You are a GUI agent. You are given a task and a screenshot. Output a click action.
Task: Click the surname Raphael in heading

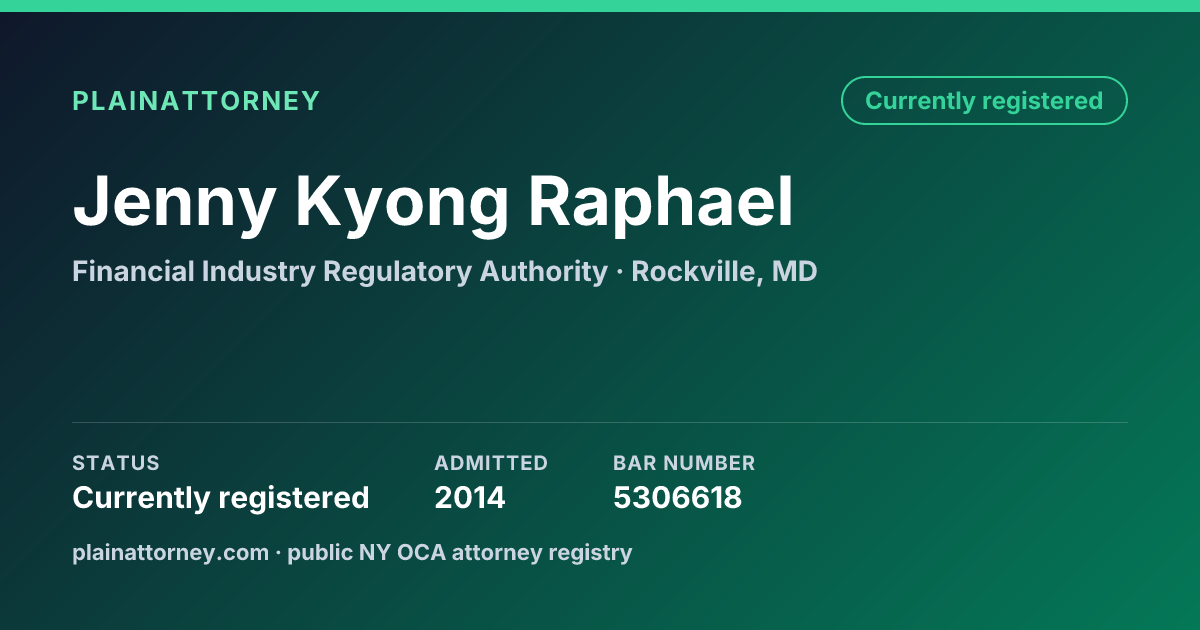coord(661,203)
